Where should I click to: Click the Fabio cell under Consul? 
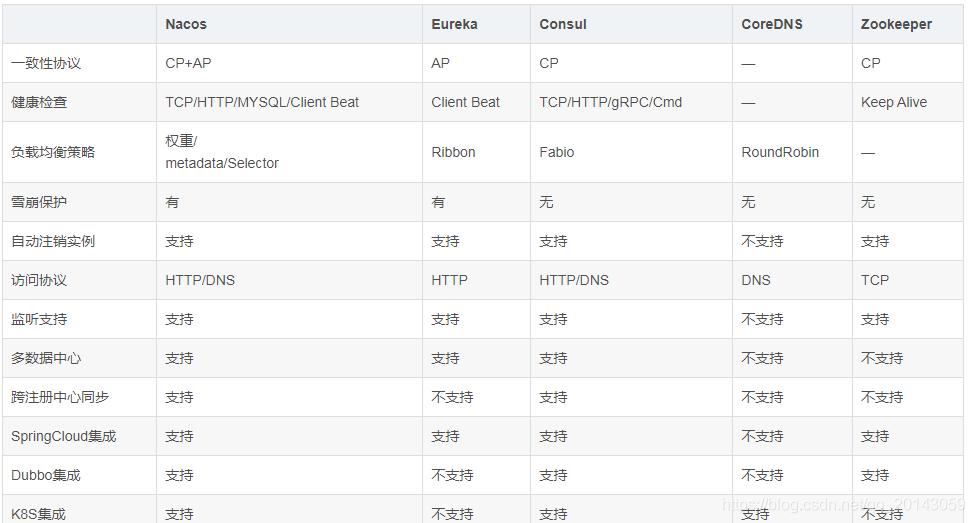pos(557,152)
